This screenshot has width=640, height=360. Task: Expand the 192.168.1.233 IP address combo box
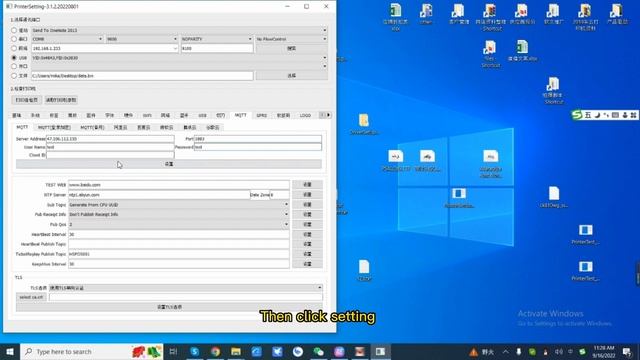[x=175, y=49]
